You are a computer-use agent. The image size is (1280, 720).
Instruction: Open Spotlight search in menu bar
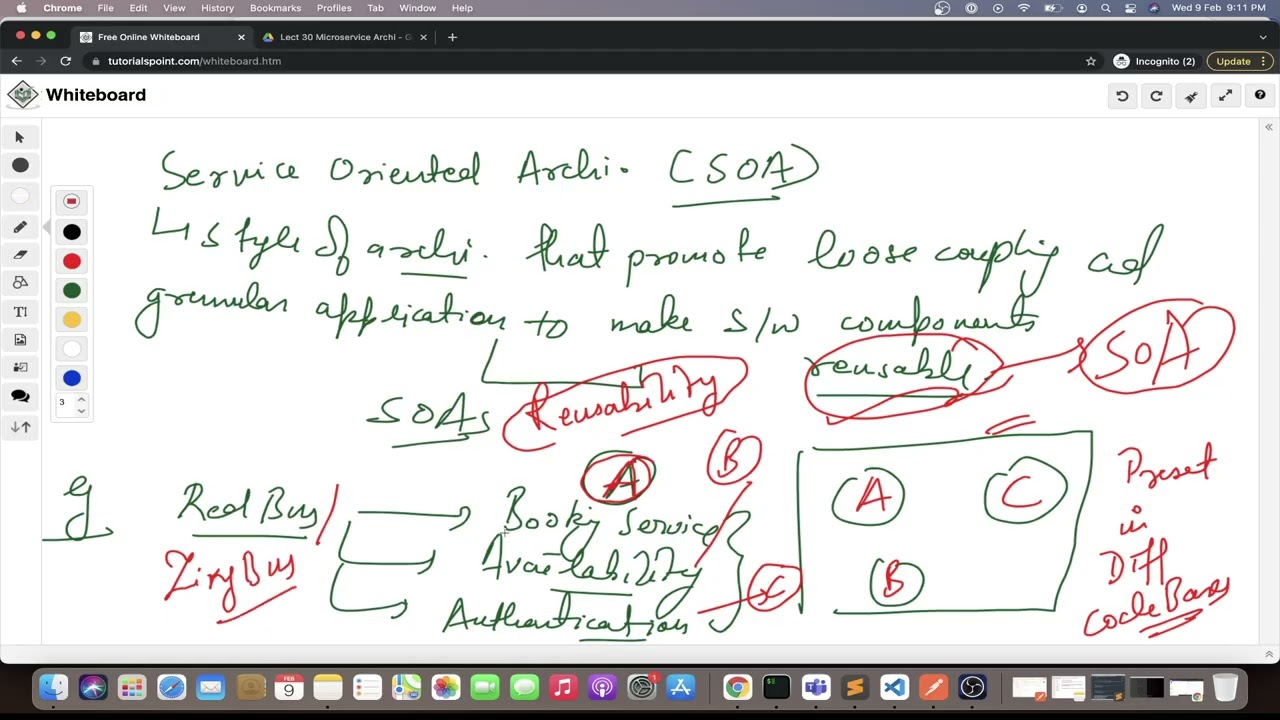click(x=1106, y=8)
